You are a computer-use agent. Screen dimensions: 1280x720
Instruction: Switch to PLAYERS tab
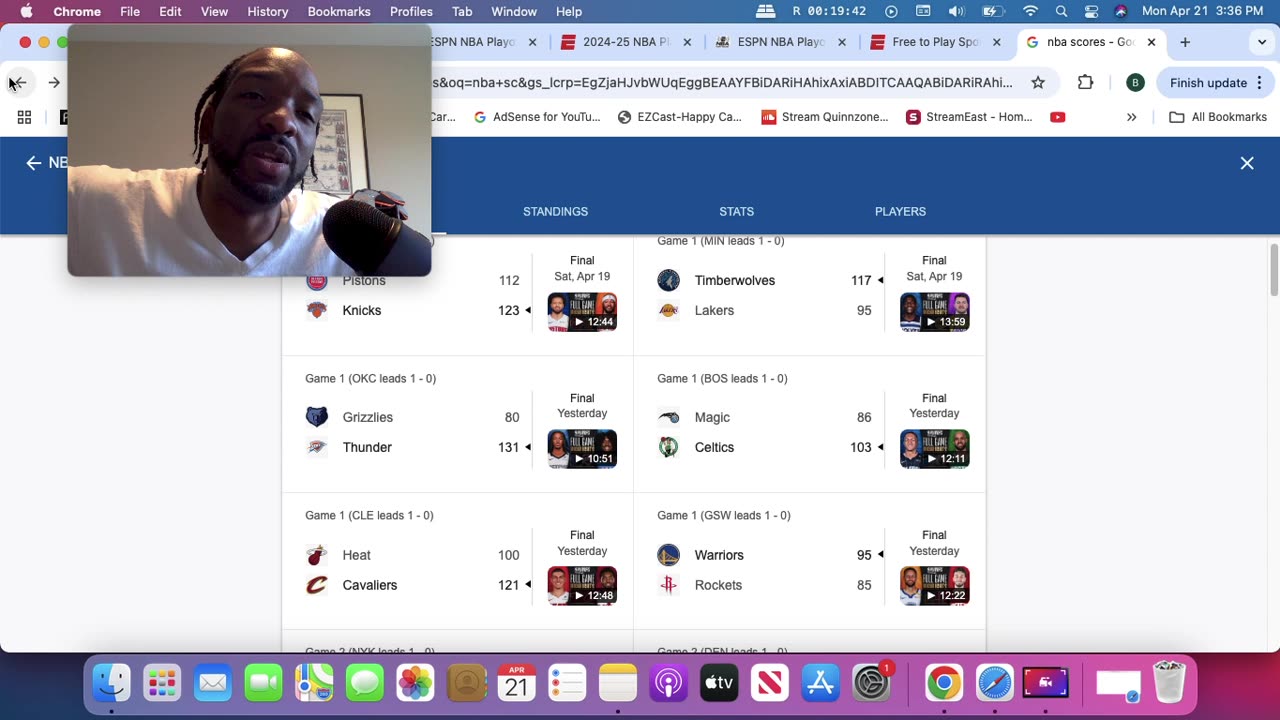900,211
